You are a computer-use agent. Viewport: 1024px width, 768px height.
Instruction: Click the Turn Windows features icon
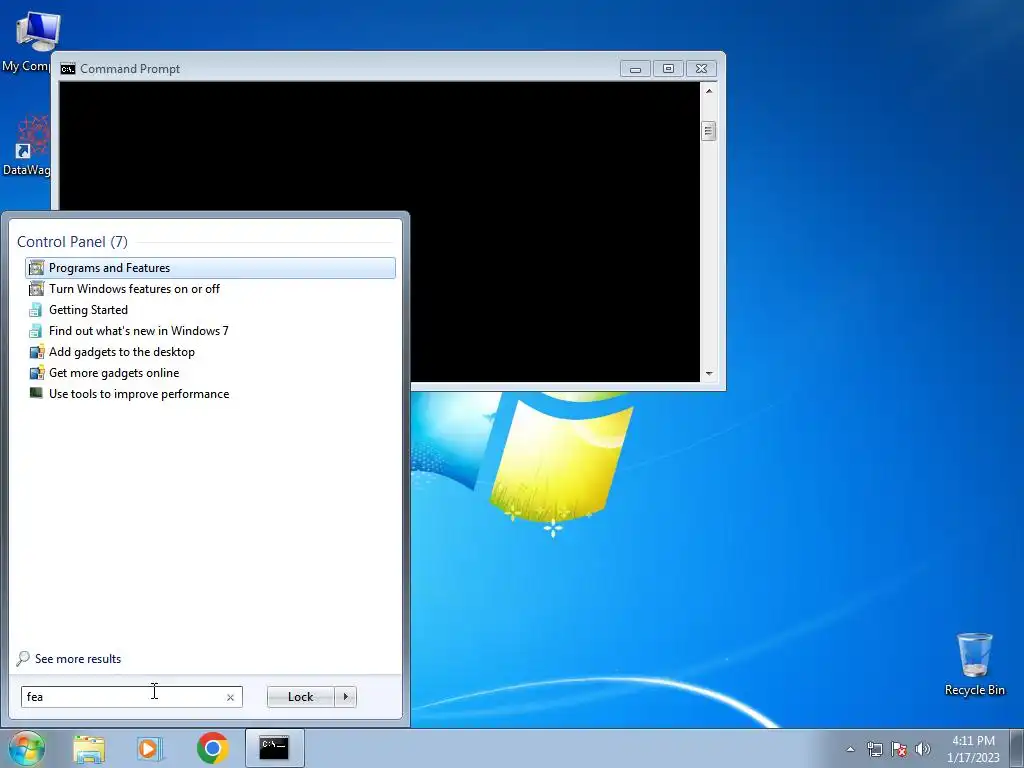(x=37, y=289)
